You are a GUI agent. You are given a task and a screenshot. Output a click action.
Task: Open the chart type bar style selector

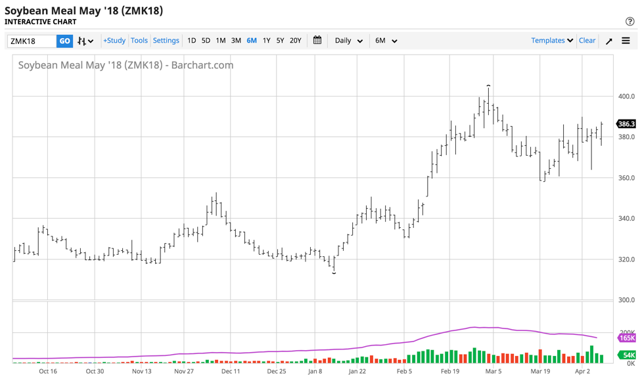click(86, 41)
